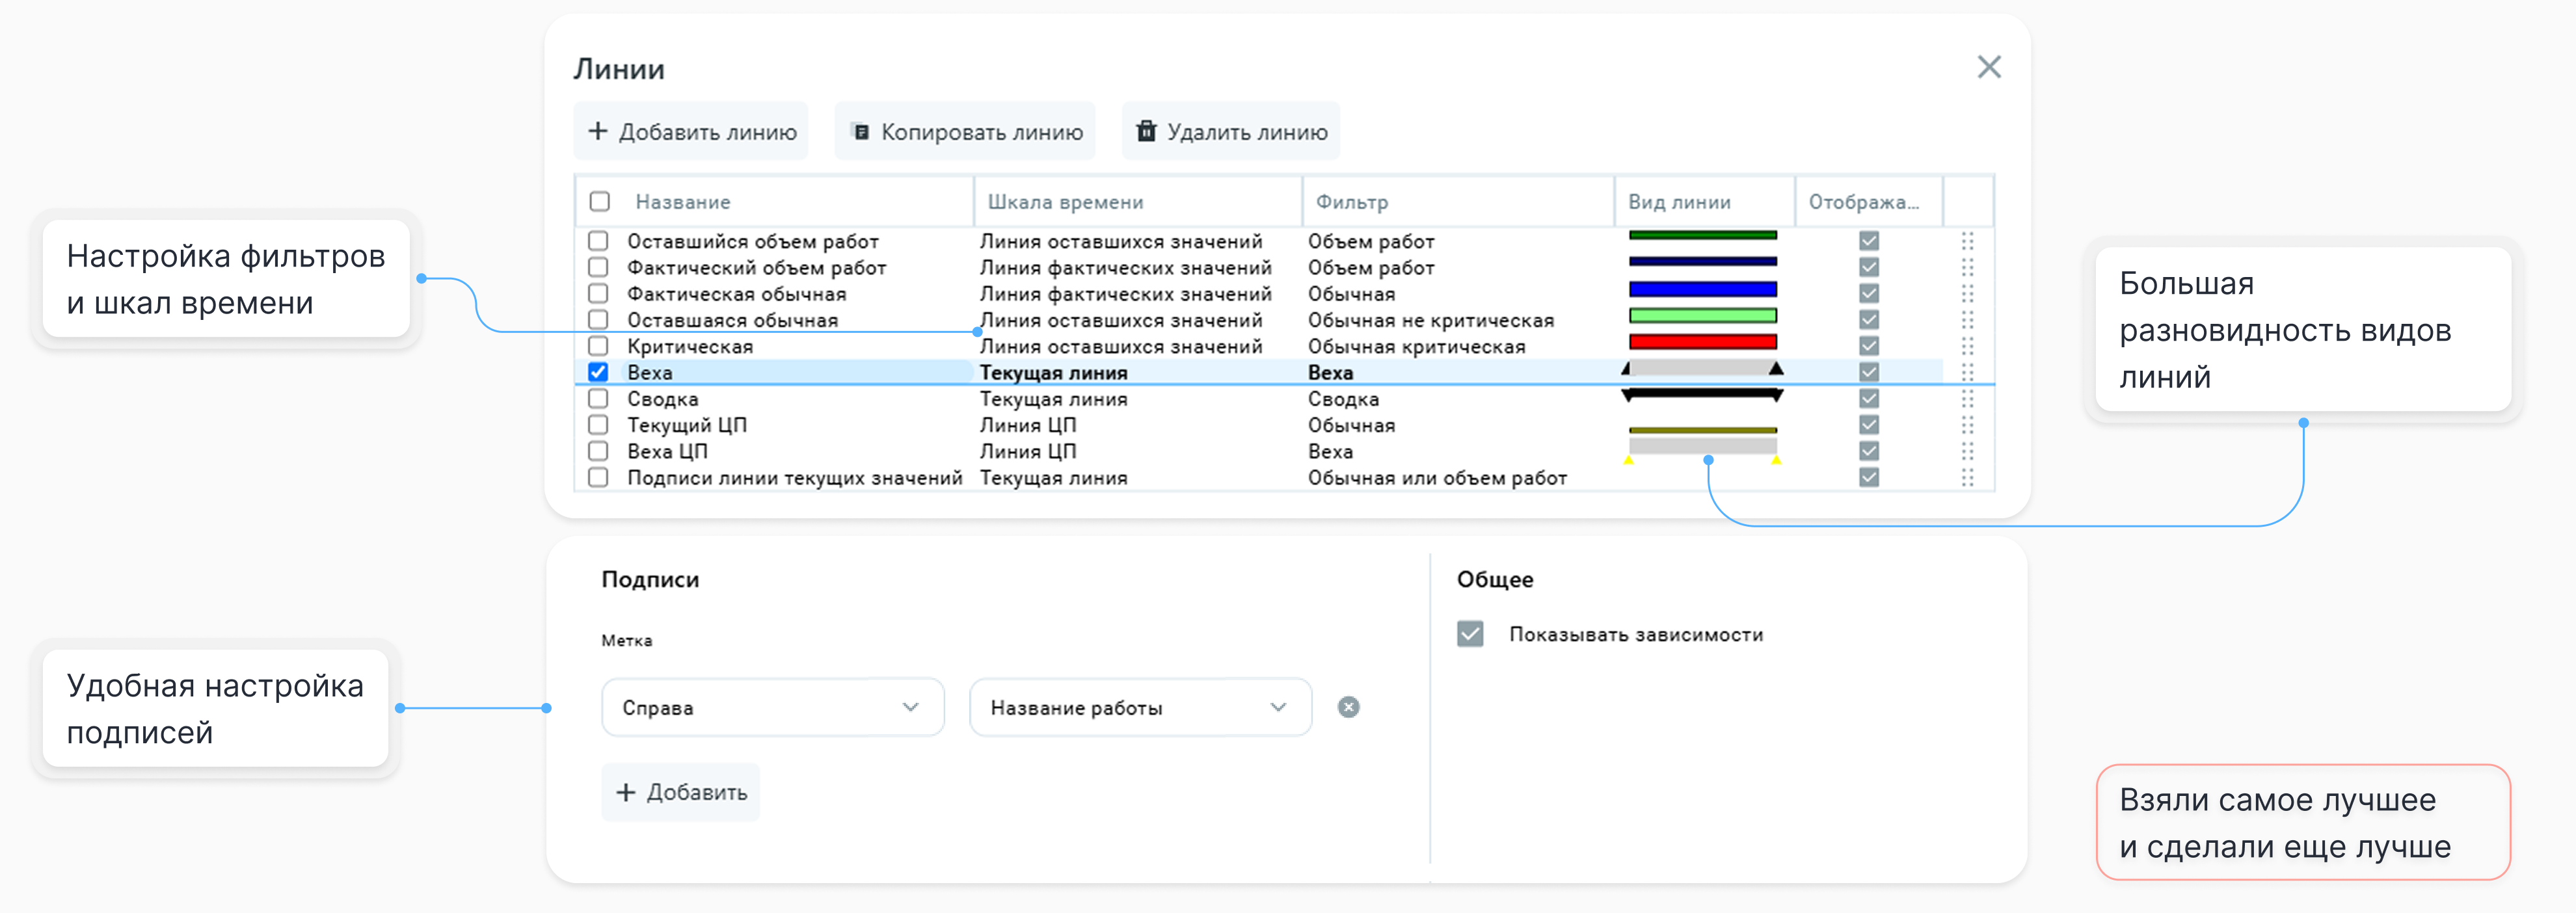Click plus icon of Добавить label button
Screen dimensions: 2576x913
click(626, 792)
